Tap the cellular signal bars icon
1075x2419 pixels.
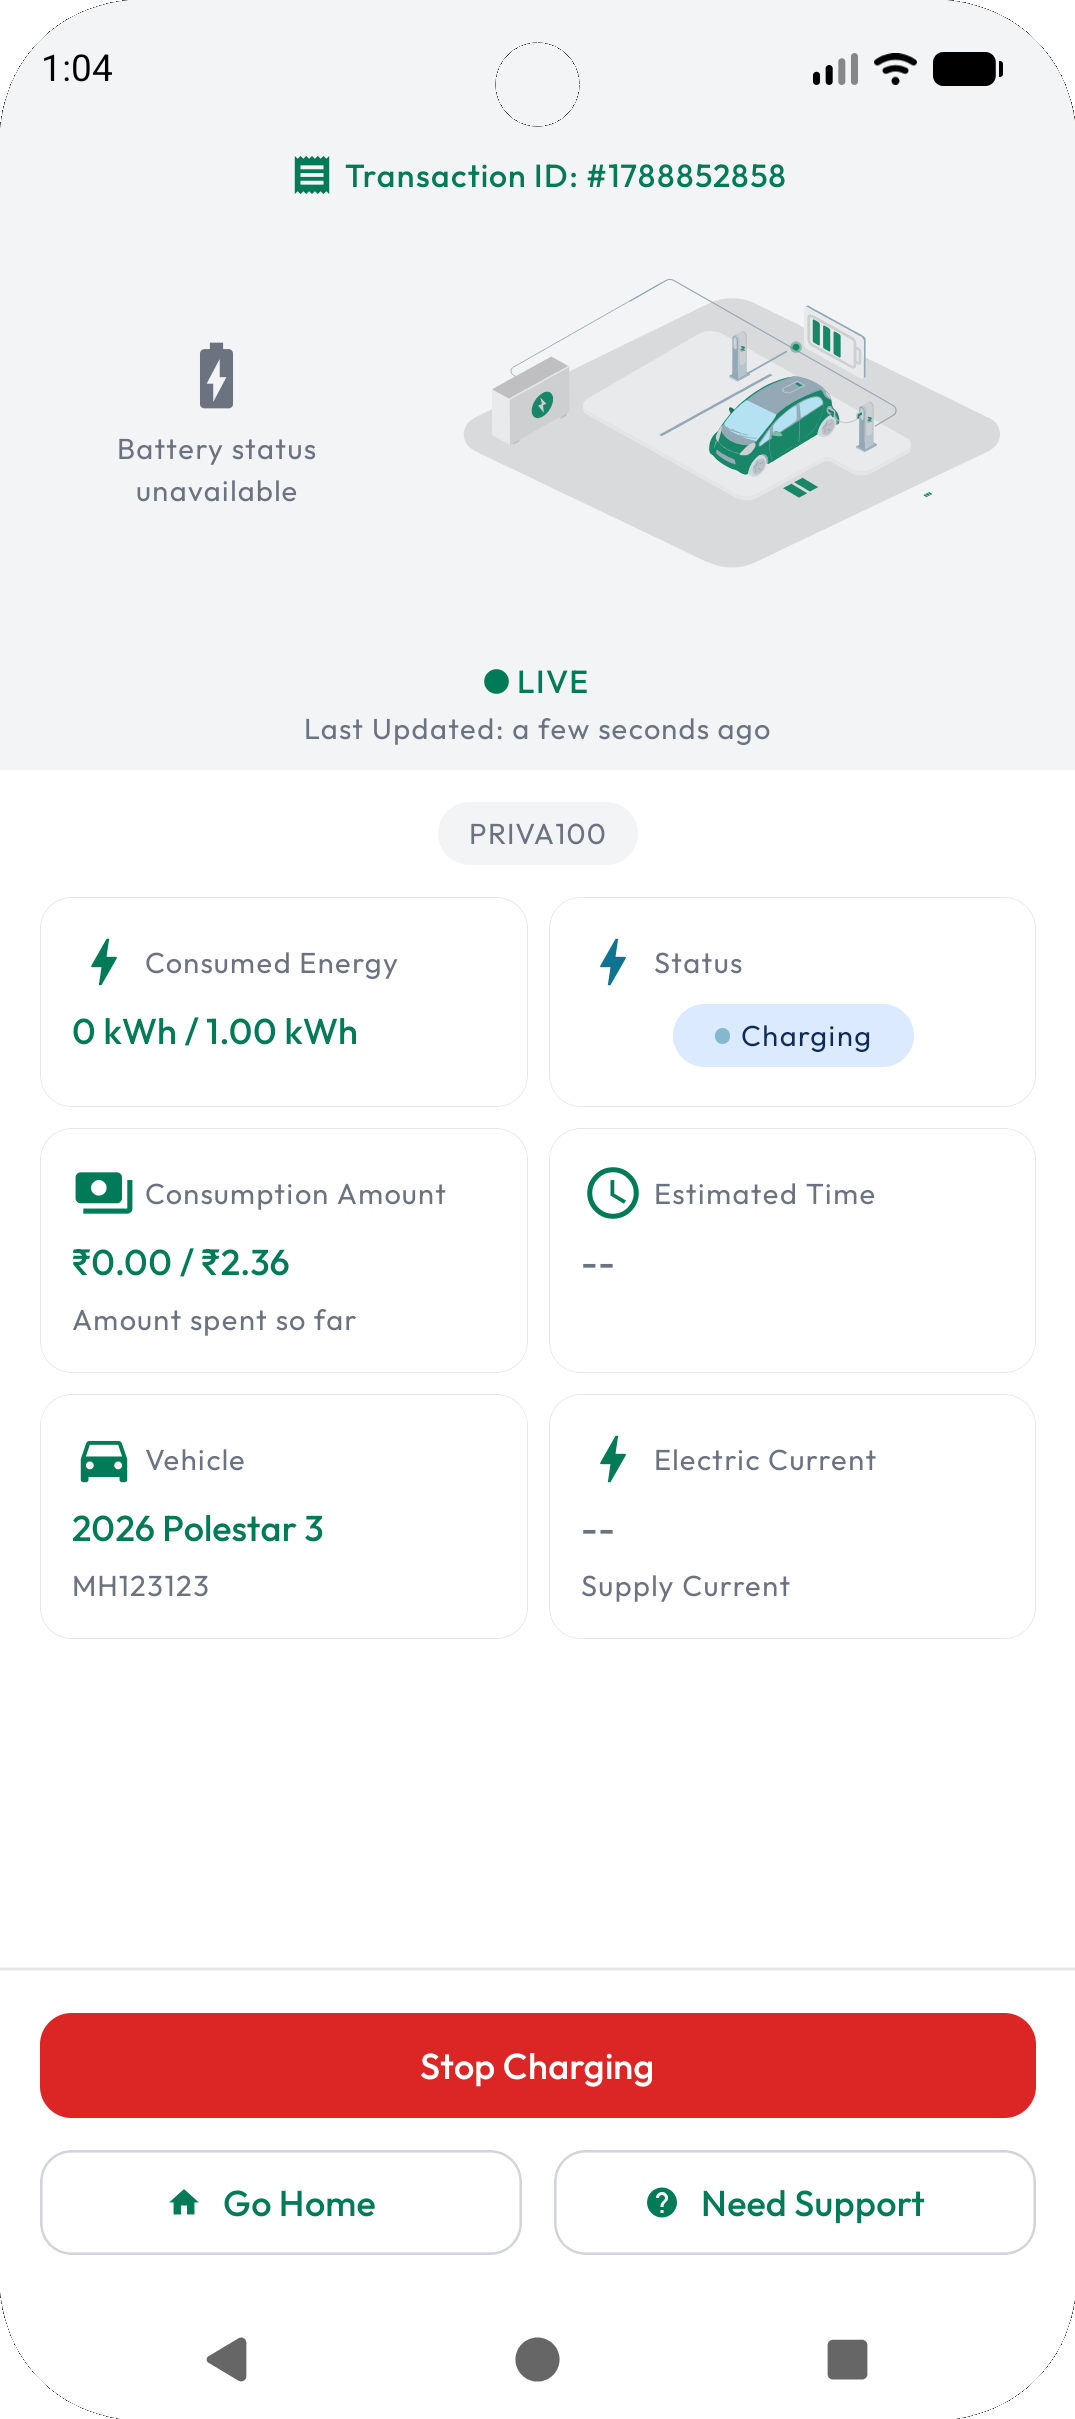(x=836, y=69)
